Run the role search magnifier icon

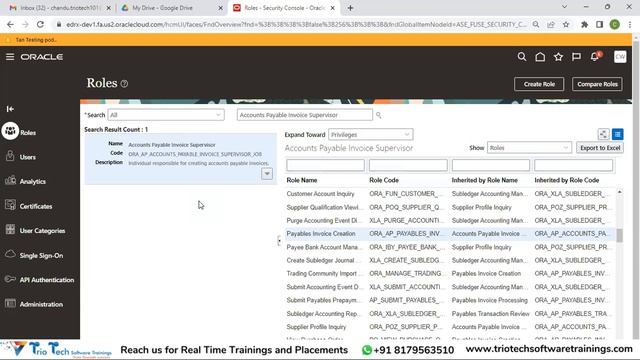click(379, 116)
